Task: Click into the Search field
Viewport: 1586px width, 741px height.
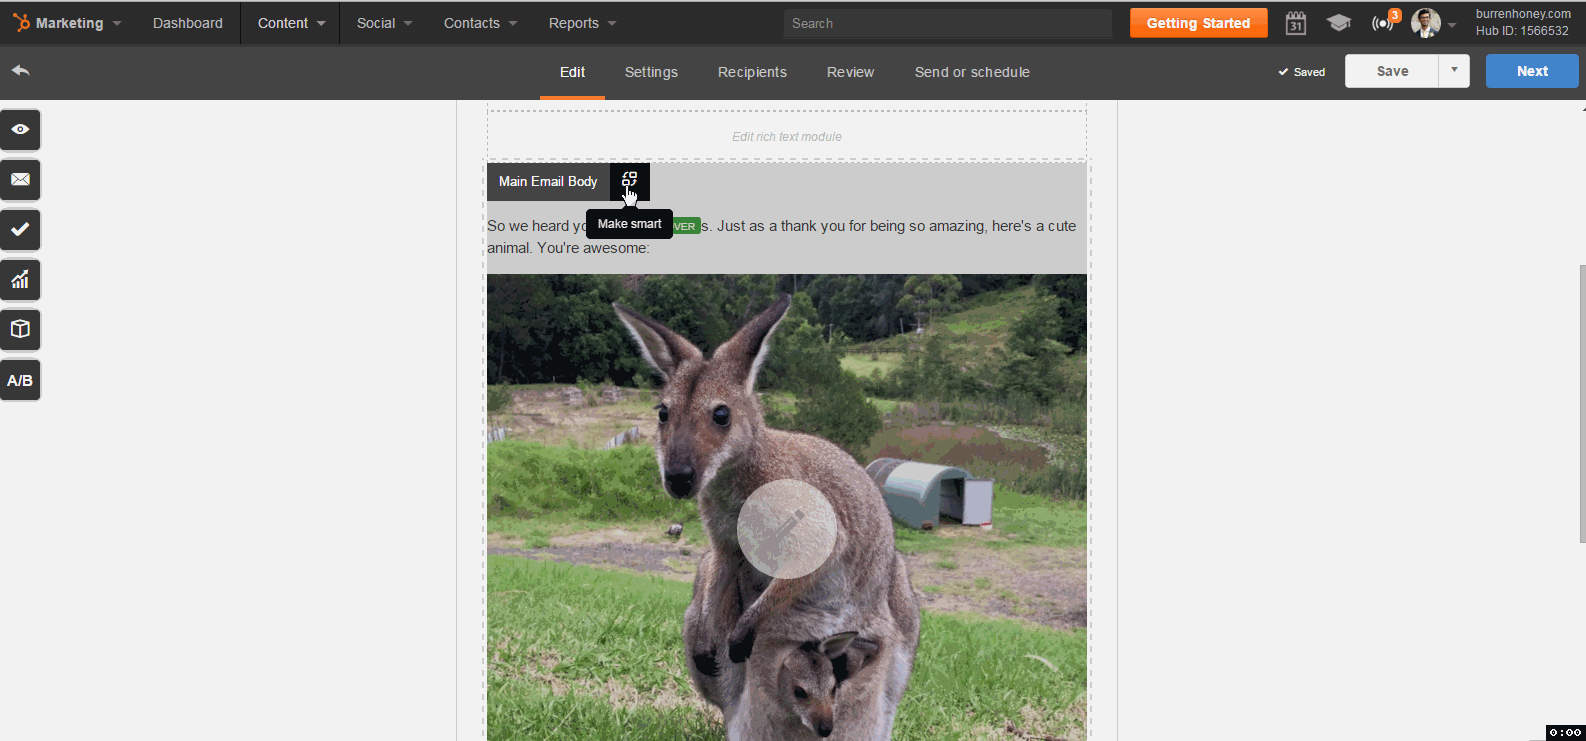Action: pos(948,23)
